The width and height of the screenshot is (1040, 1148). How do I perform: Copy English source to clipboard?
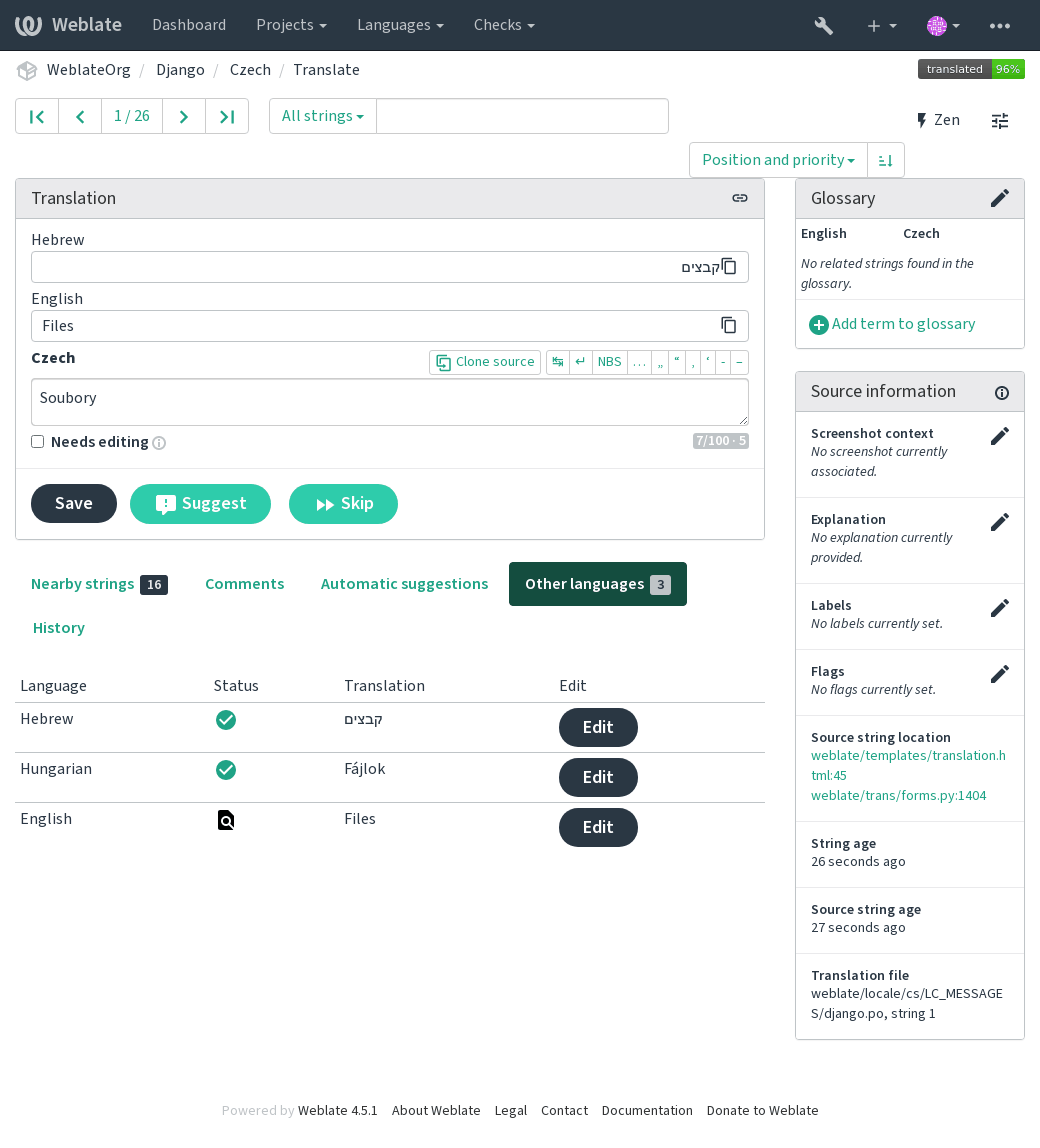pyautogui.click(x=729, y=325)
